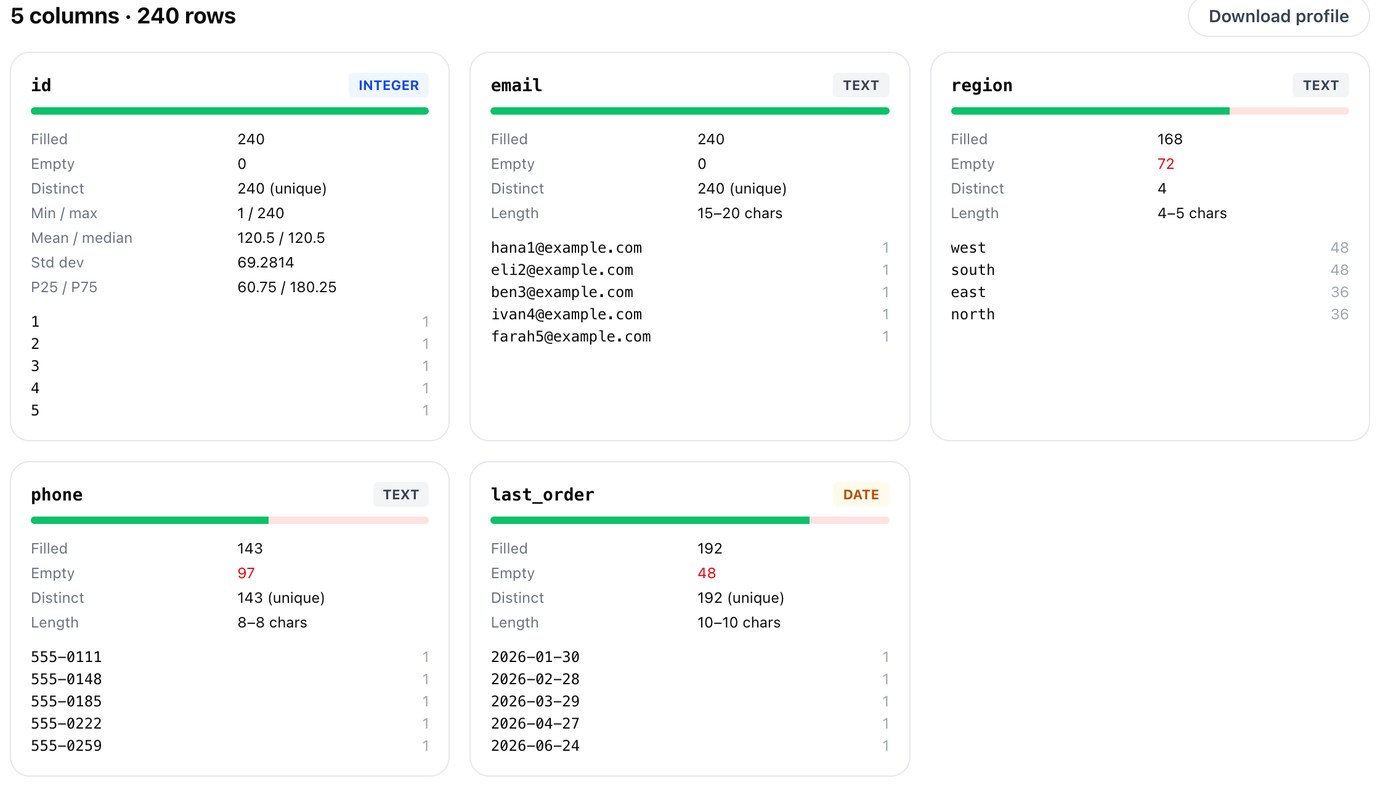Click the red empty count 48 in last_order
The height and width of the screenshot is (789, 1380).
coord(707,573)
